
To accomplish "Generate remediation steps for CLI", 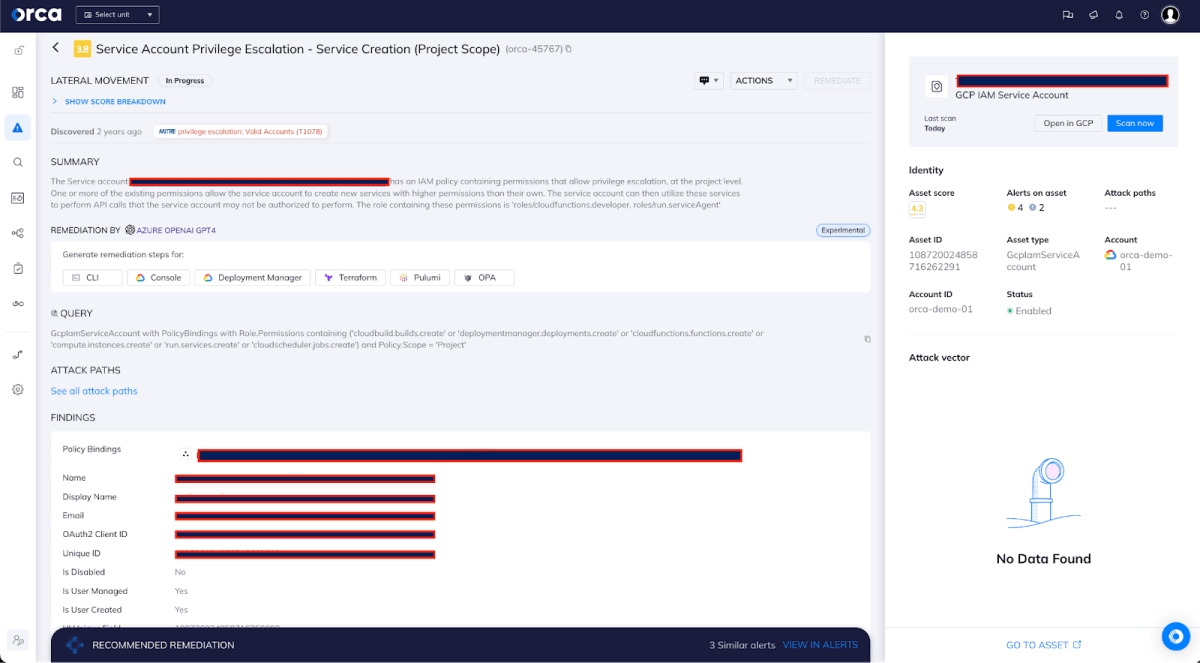I will (x=92, y=277).
